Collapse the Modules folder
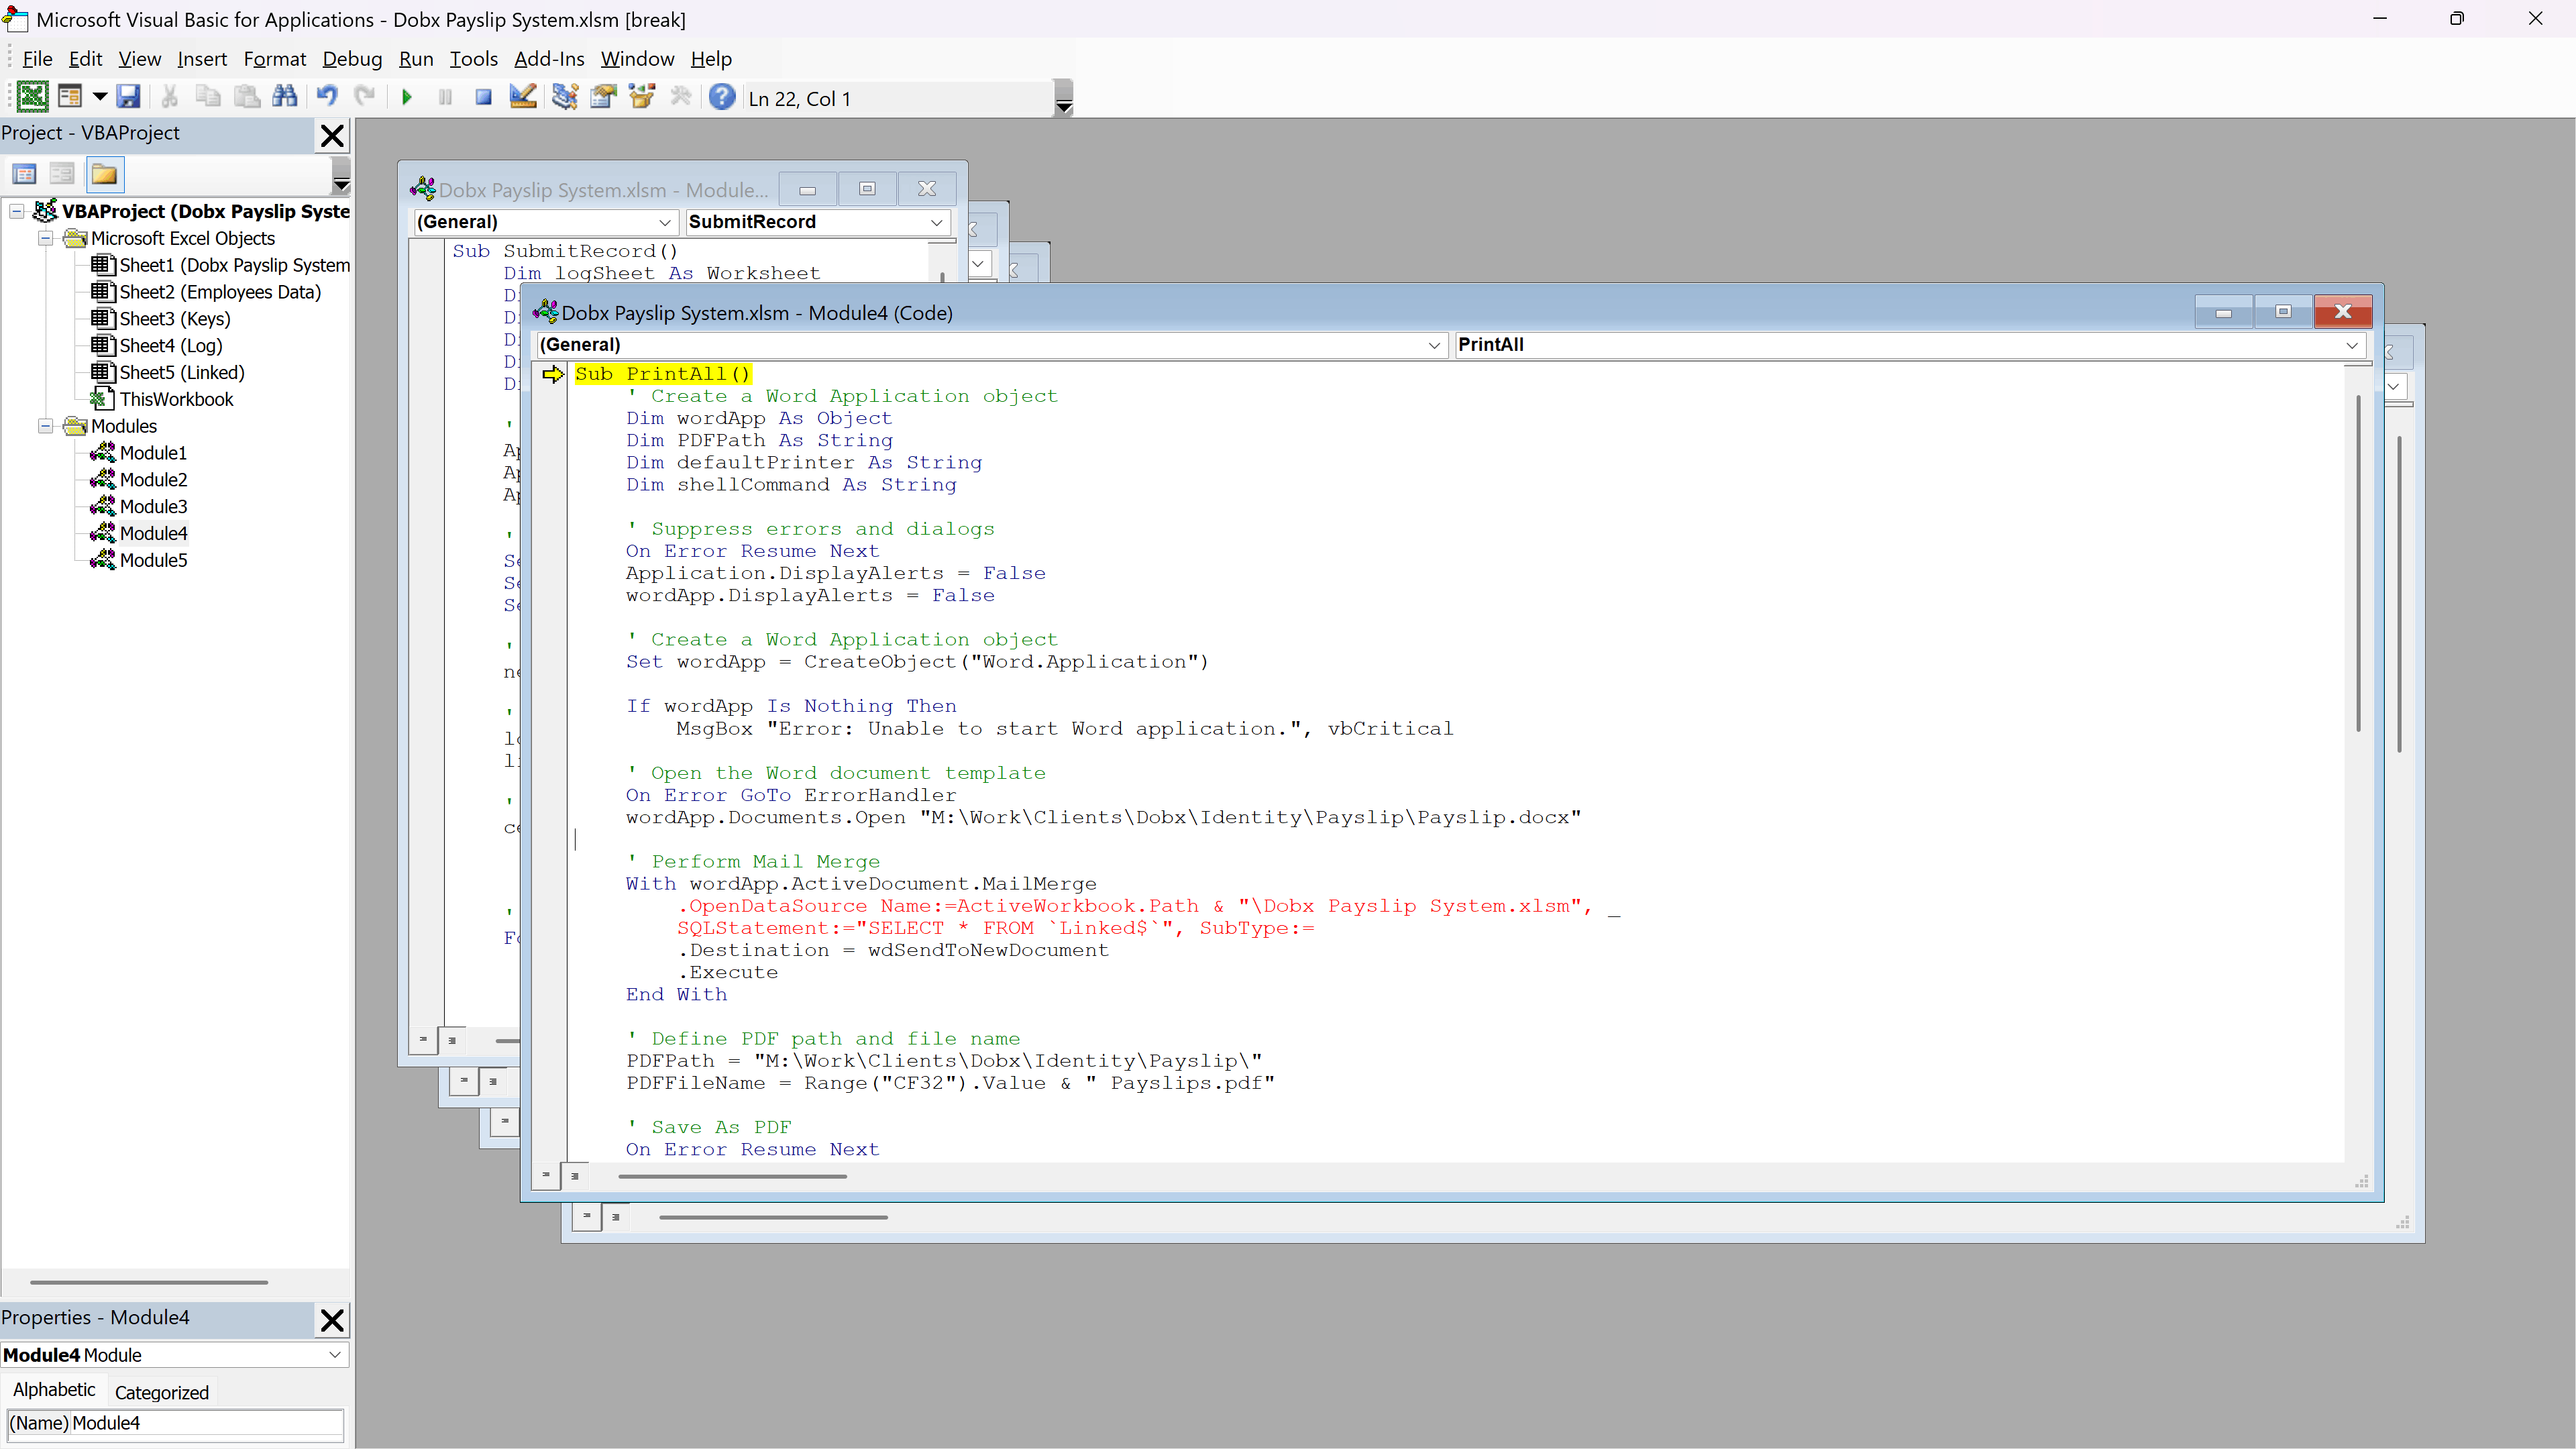Screen dimensions: 2576x1449 point(45,426)
